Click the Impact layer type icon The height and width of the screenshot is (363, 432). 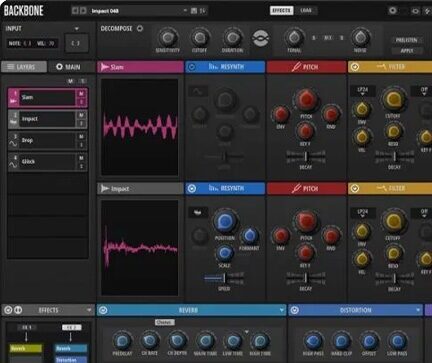coord(13,123)
